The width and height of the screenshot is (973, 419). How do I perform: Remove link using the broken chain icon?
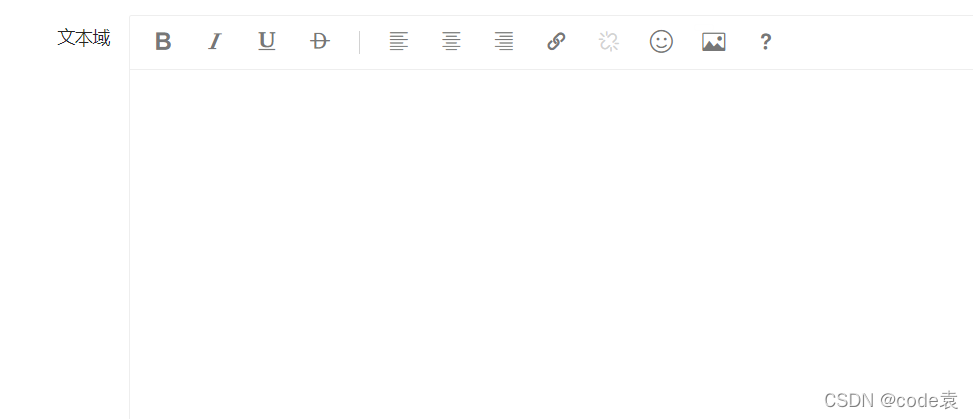[609, 42]
